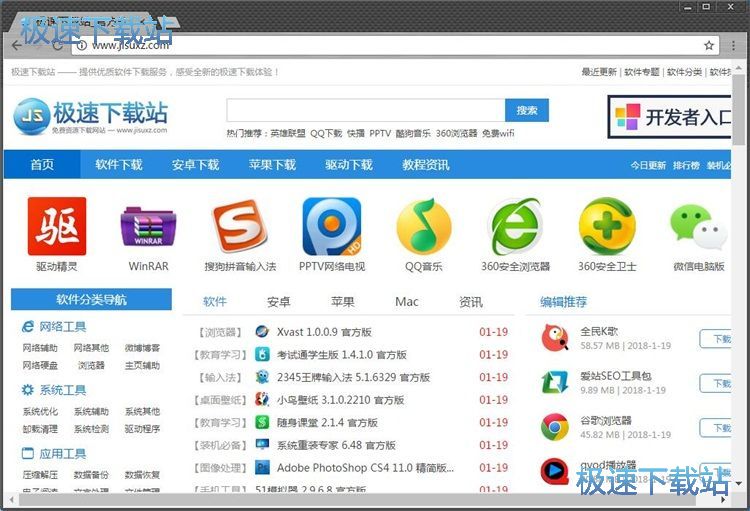Open the WinRAR app icon
This screenshot has height=511, width=750.
click(x=148, y=226)
